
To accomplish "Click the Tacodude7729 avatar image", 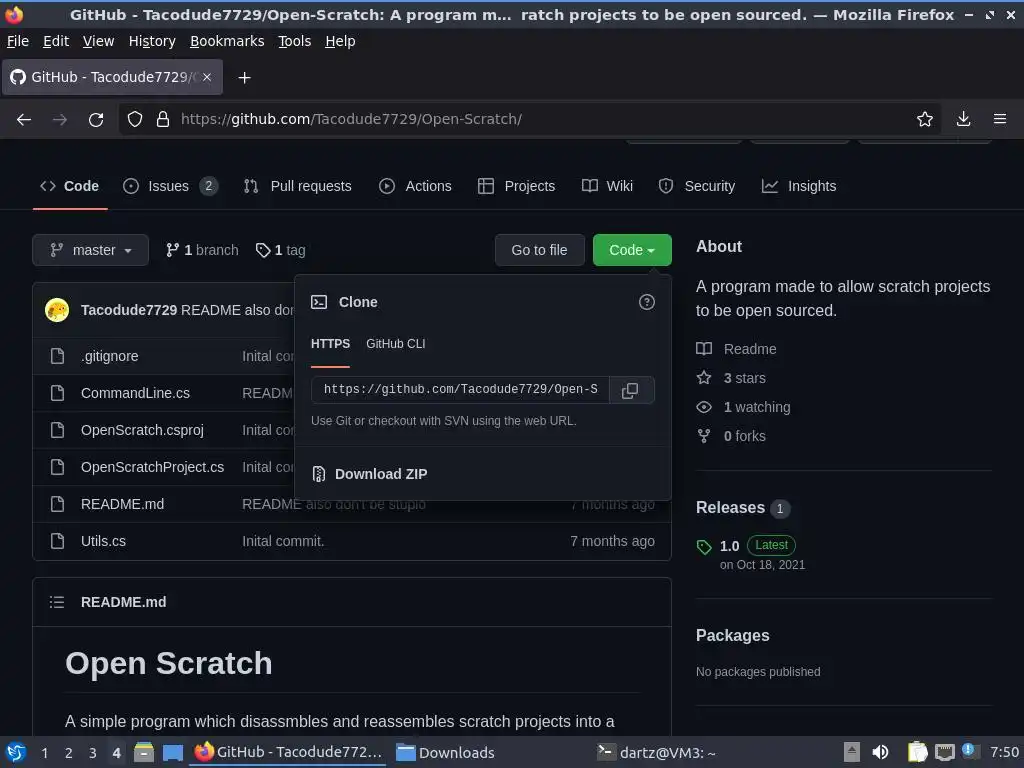I will [57, 310].
